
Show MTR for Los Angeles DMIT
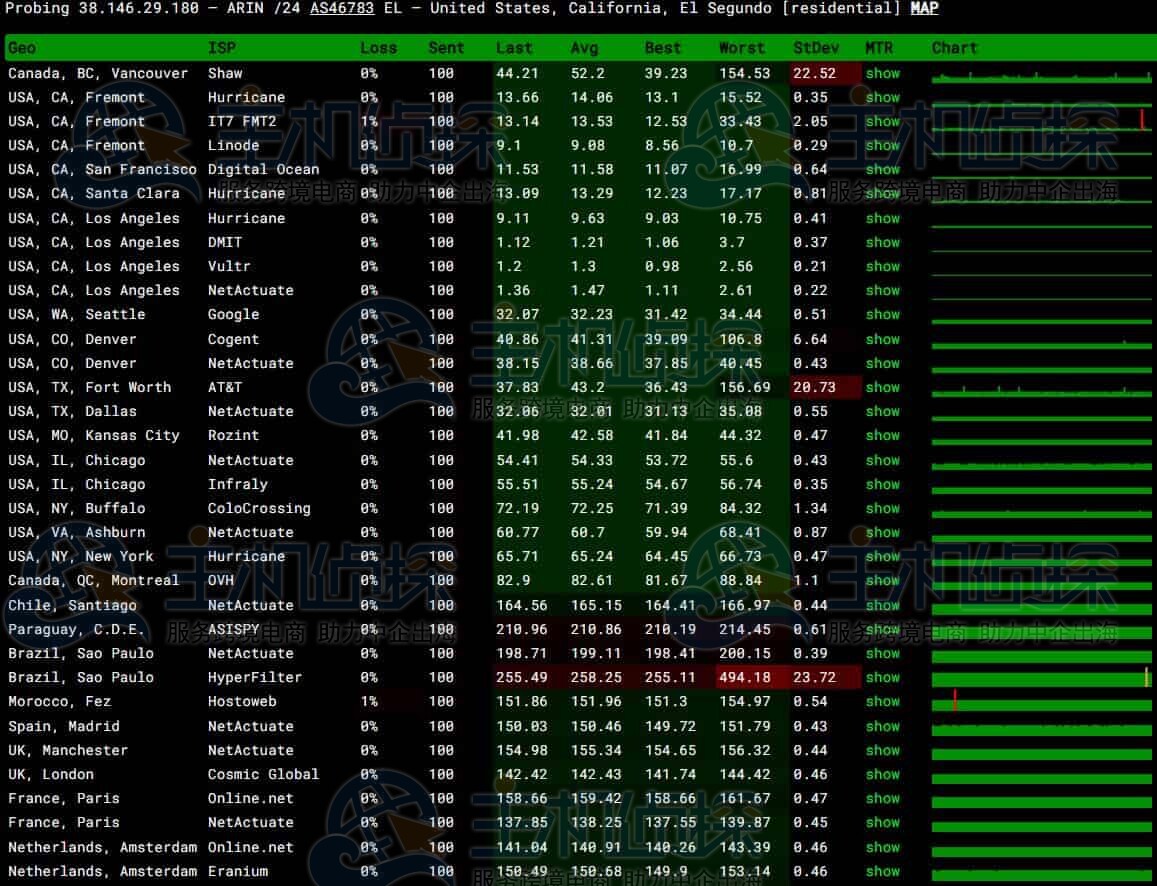[882, 242]
